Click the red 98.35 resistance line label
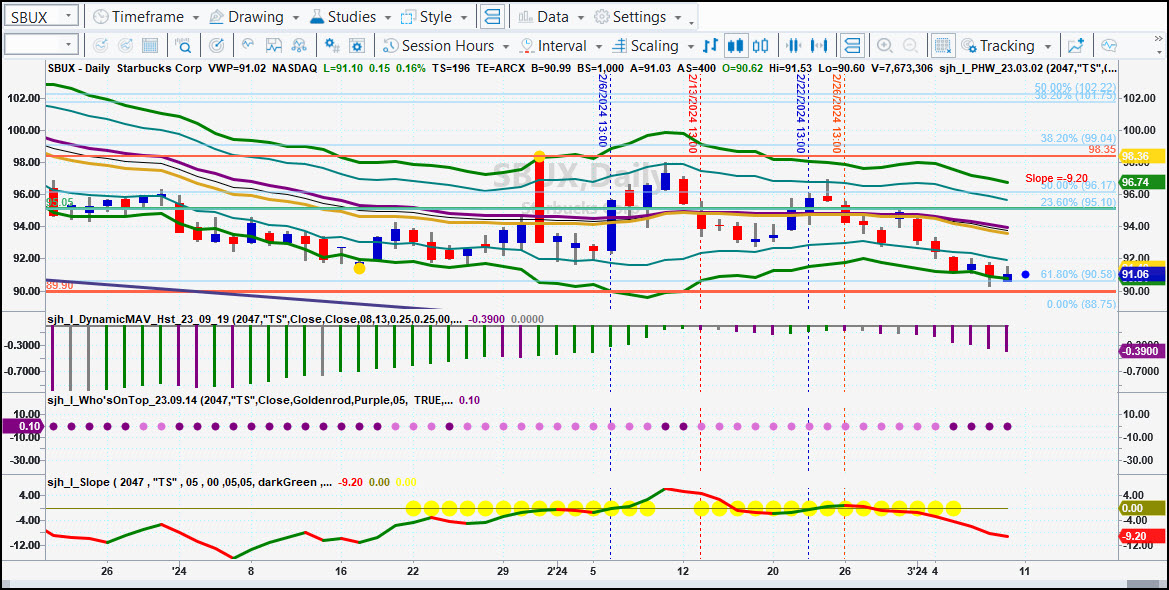The height and width of the screenshot is (590, 1169). click(x=1100, y=149)
